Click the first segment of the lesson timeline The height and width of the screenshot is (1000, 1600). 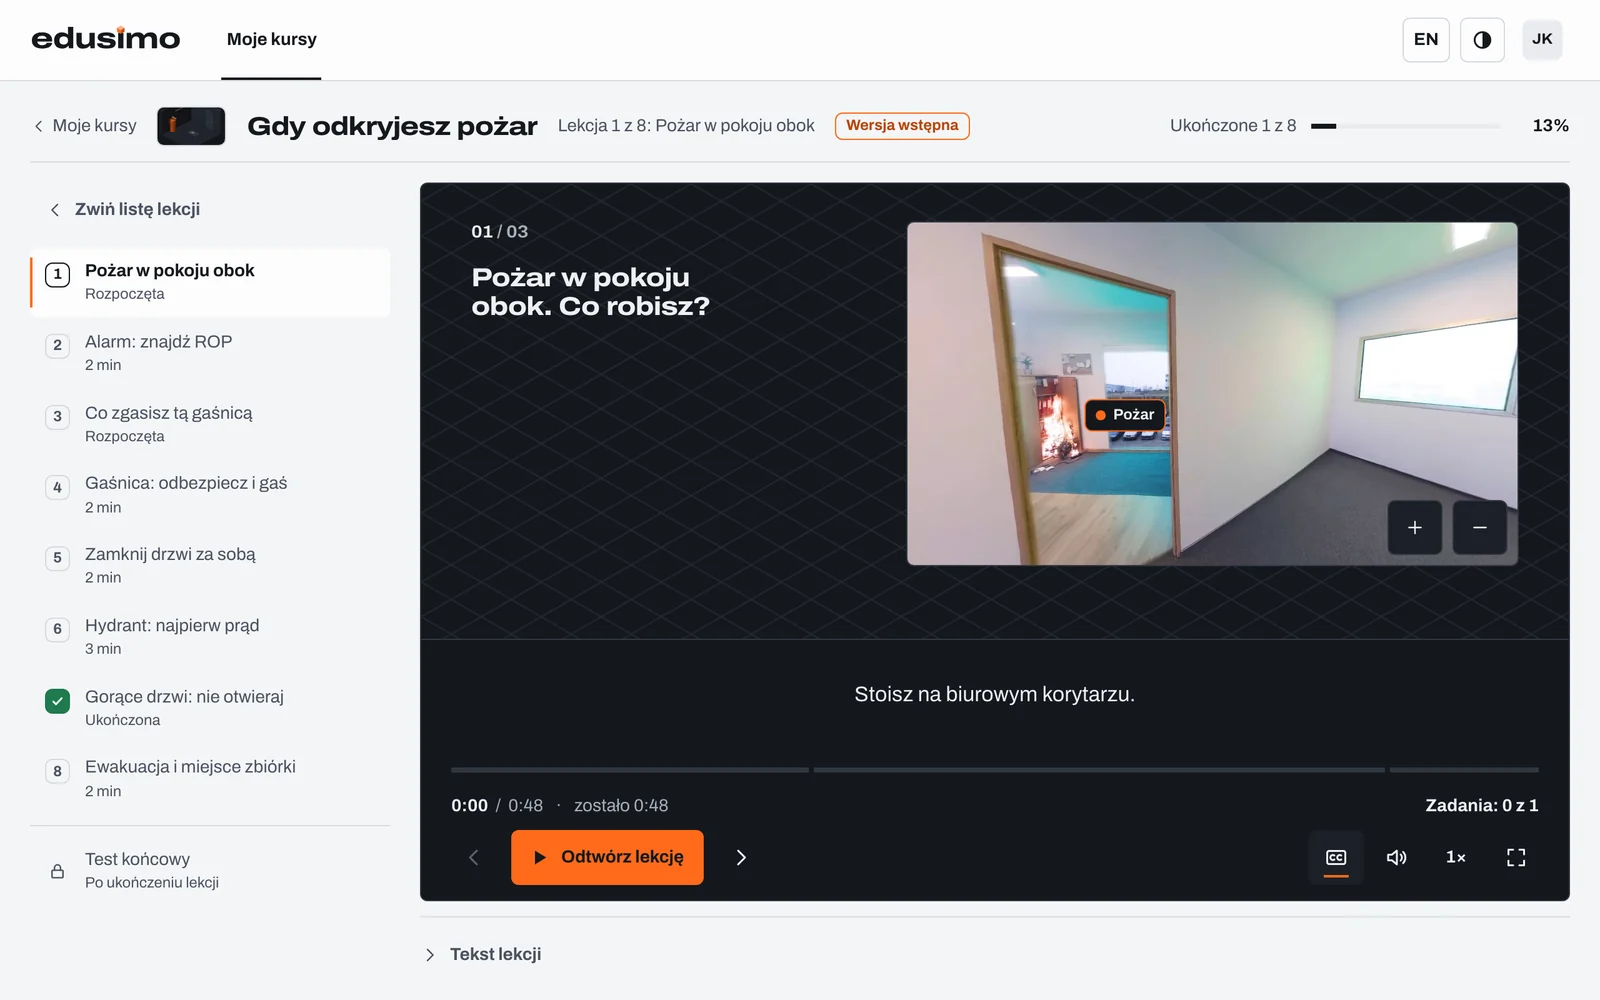click(630, 770)
